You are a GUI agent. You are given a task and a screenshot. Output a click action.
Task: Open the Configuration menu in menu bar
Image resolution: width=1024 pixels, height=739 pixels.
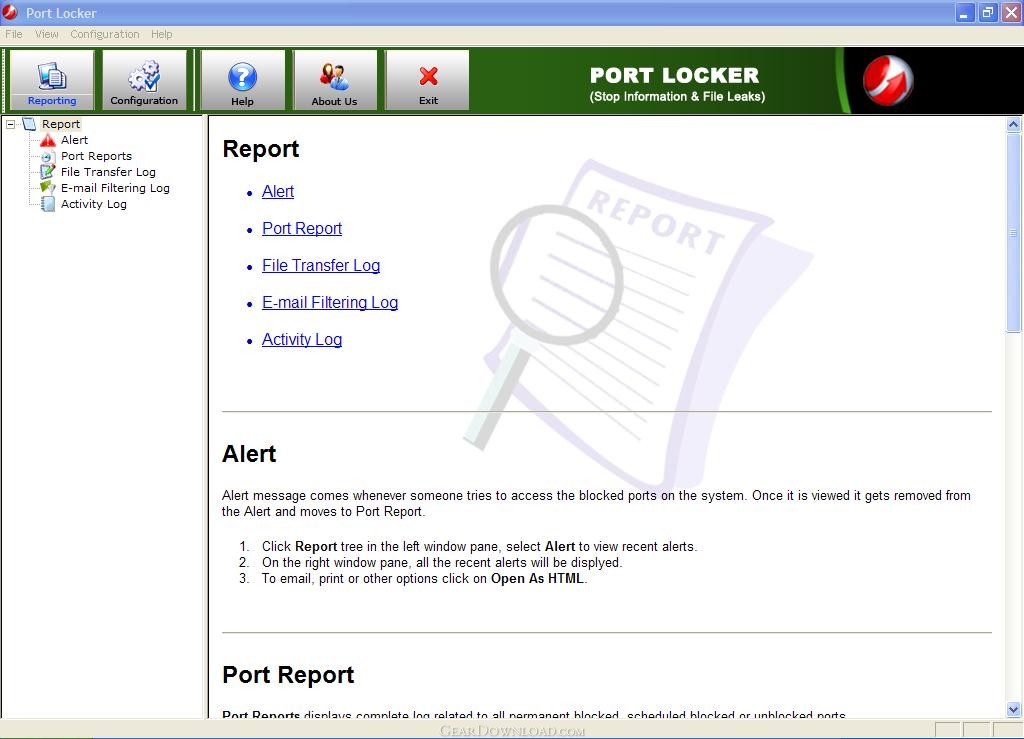tap(104, 34)
